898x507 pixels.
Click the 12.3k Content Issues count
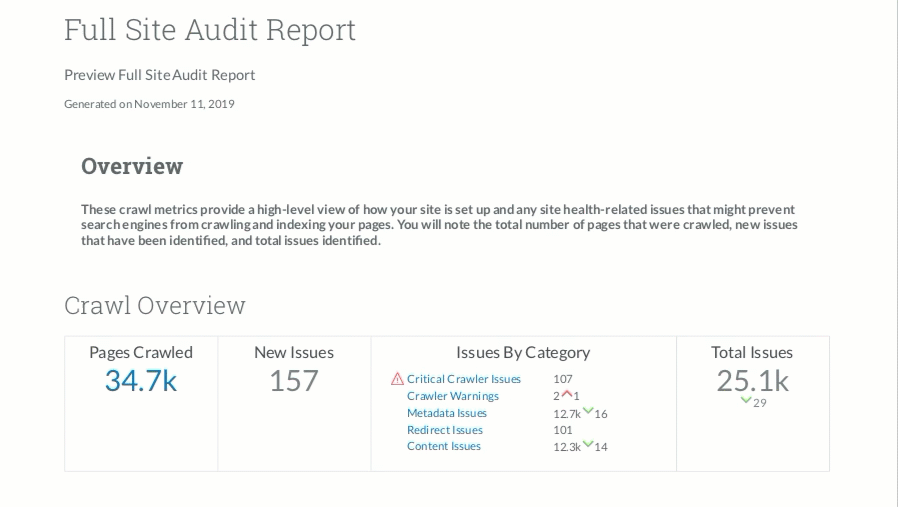pyautogui.click(x=566, y=447)
